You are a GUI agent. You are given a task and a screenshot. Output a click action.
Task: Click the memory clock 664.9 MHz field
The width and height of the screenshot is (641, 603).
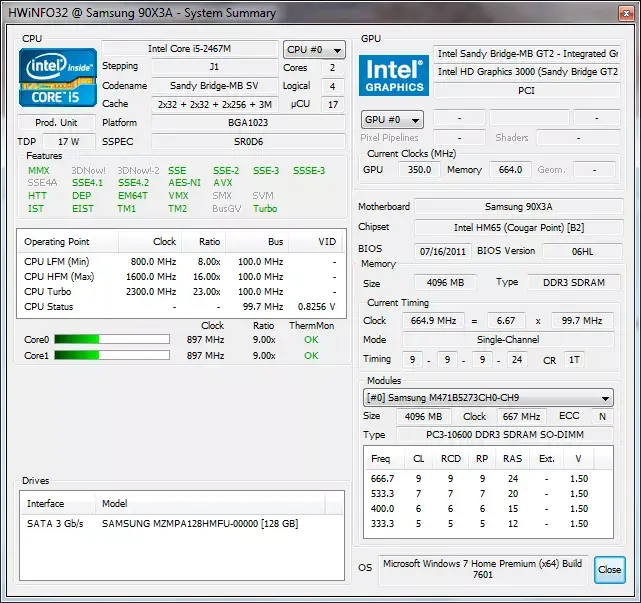tap(433, 321)
